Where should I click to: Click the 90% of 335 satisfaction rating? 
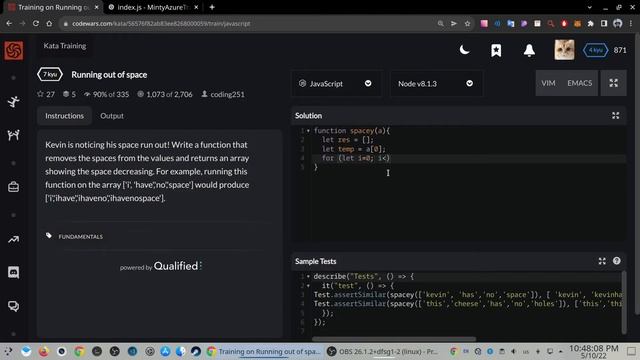coord(107,94)
